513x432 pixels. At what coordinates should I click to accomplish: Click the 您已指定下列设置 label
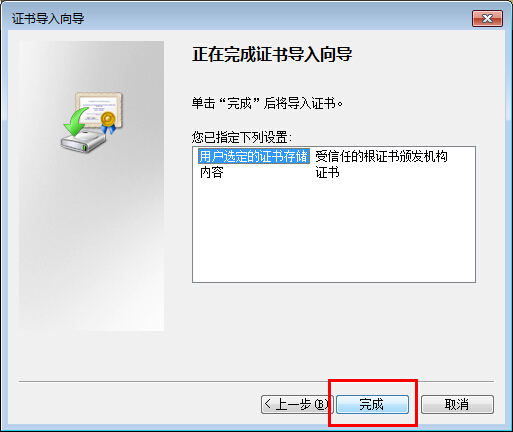(242, 137)
